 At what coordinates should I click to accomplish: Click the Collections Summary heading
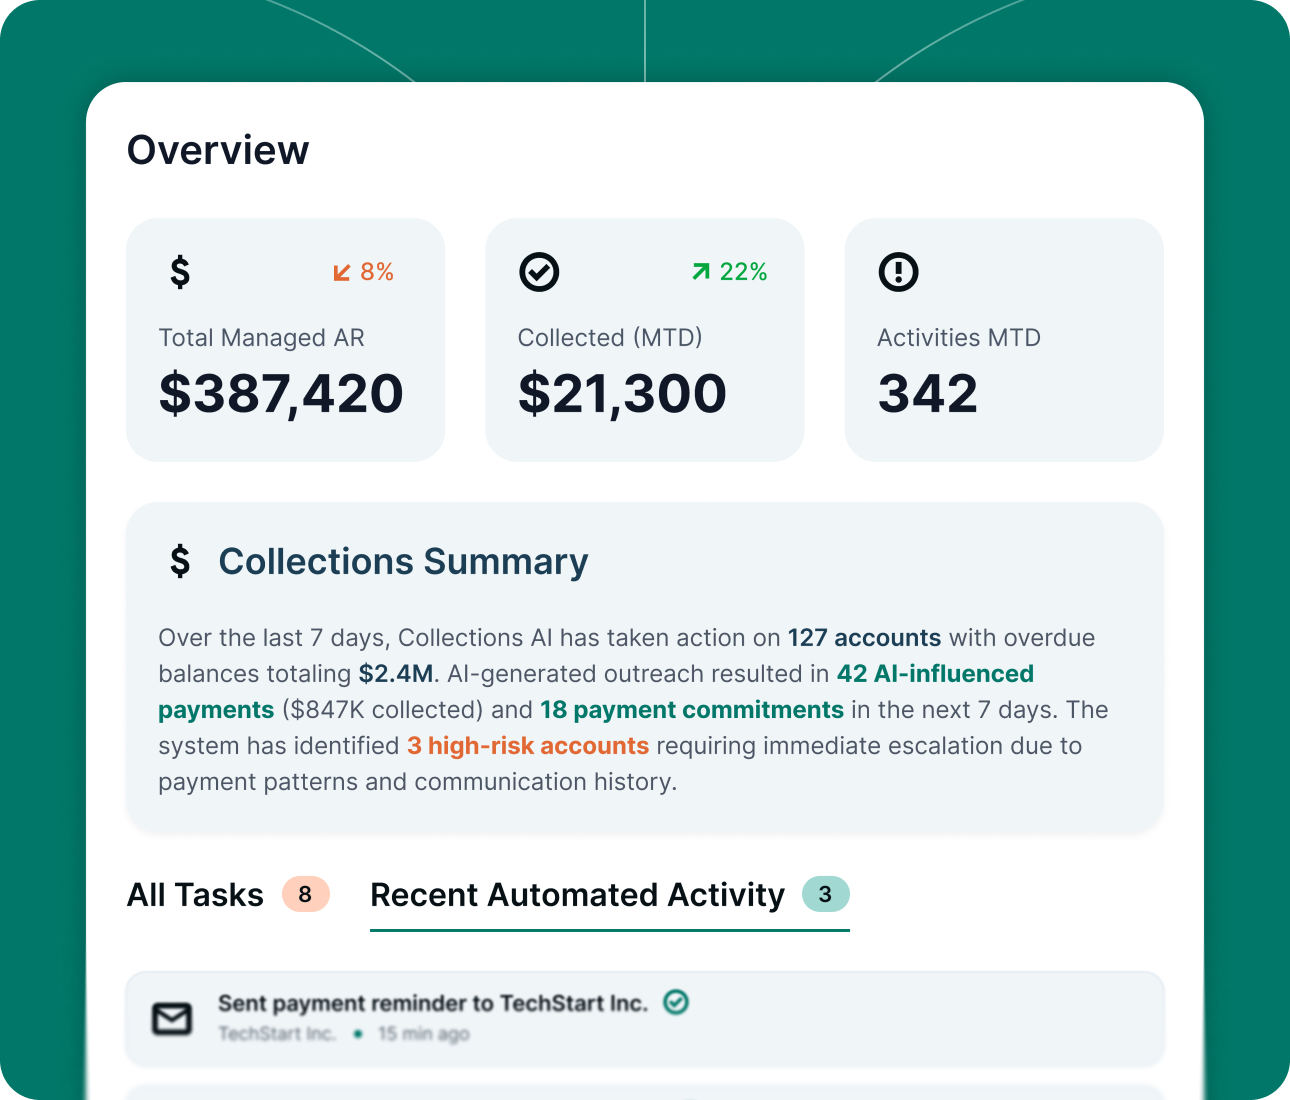click(x=403, y=562)
